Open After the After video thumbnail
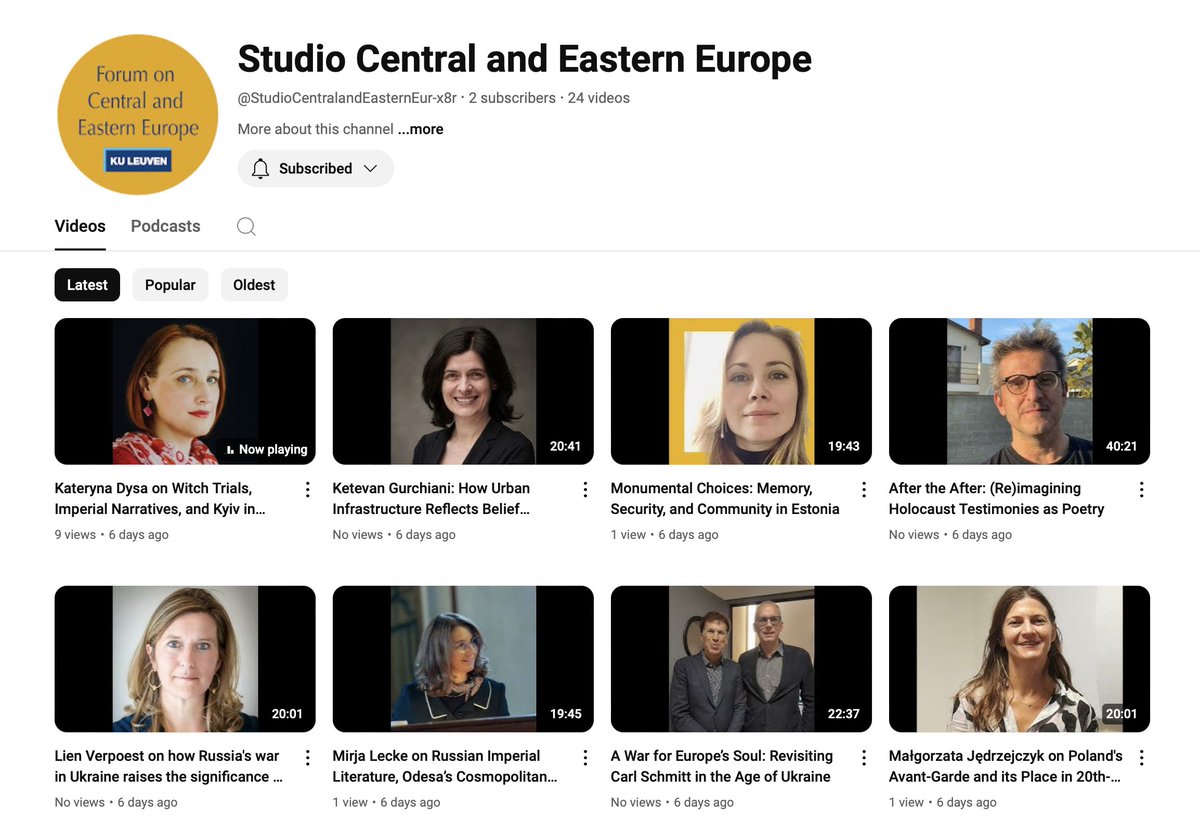 pos(1019,391)
